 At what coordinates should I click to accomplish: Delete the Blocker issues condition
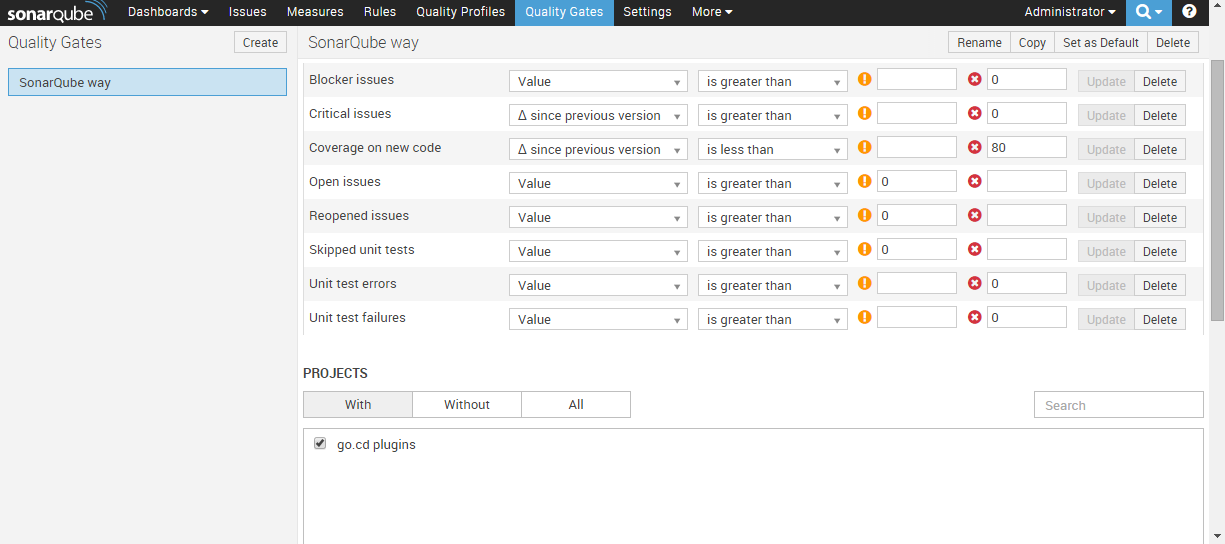pos(1160,81)
